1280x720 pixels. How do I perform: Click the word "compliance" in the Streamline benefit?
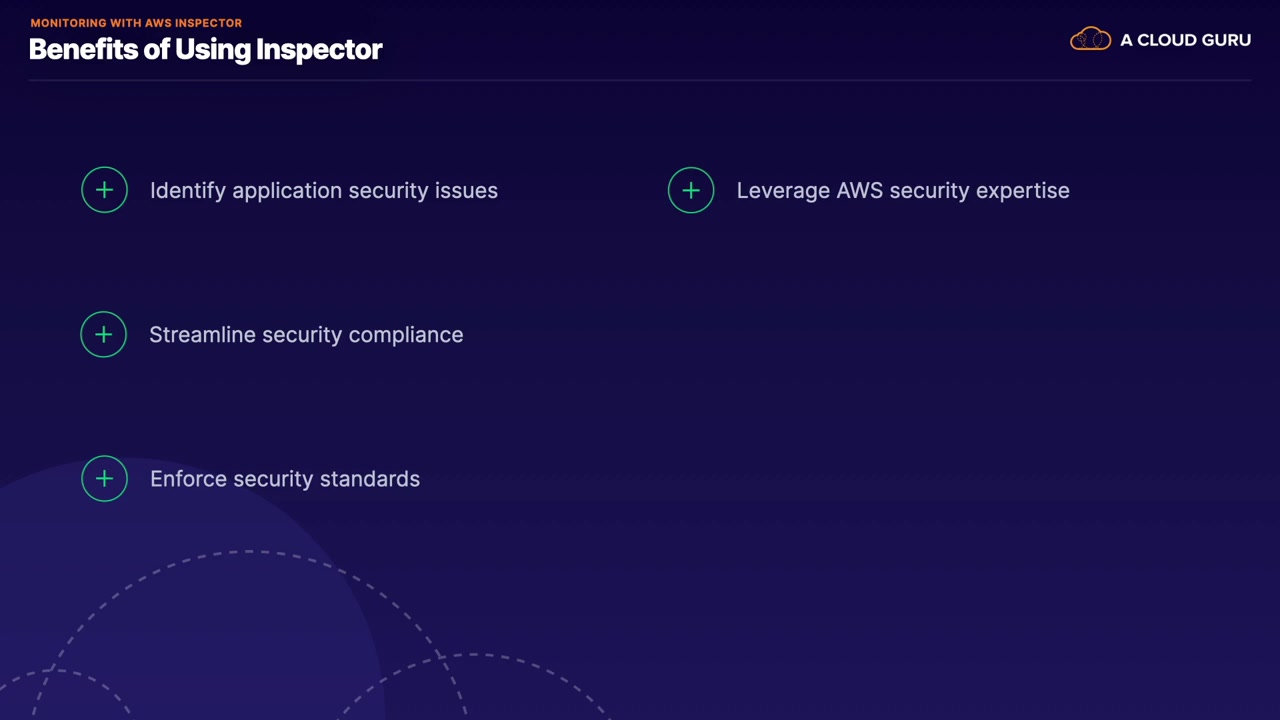[406, 334]
